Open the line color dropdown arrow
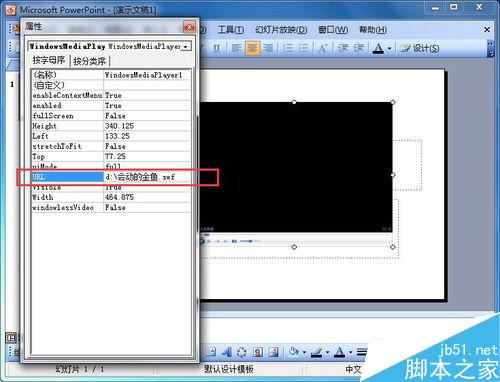Image resolution: width=500 pixels, height=382 pixels. pos(327,352)
